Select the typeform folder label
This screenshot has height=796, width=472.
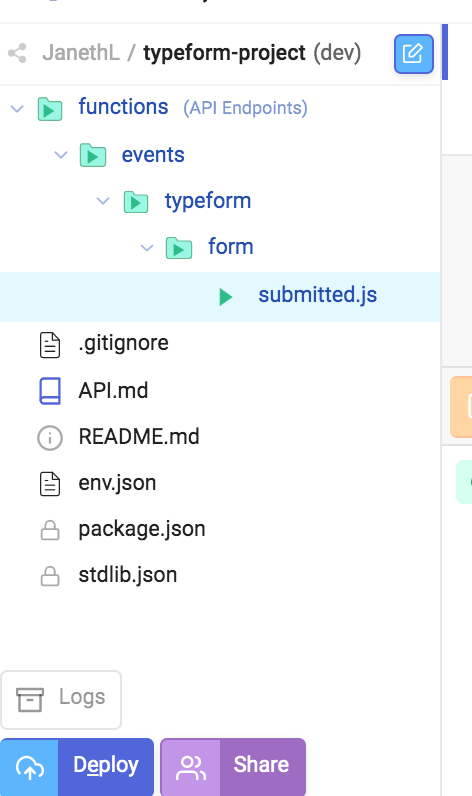(x=208, y=202)
